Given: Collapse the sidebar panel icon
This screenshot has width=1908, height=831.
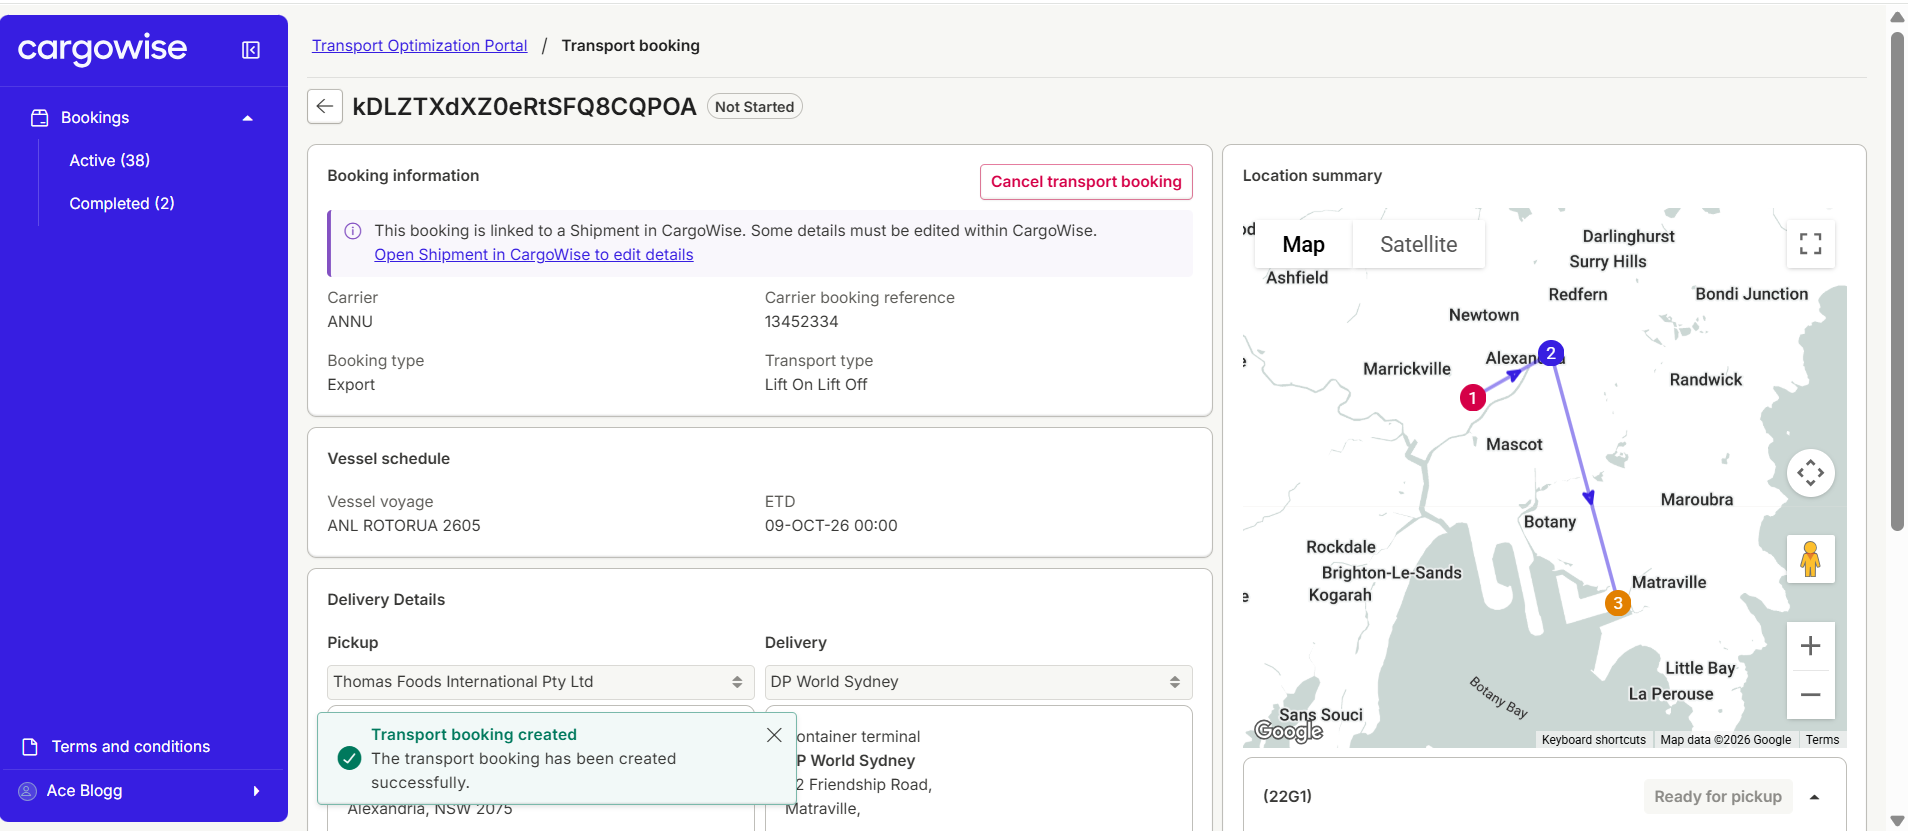Looking at the screenshot, I should tap(251, 50).
